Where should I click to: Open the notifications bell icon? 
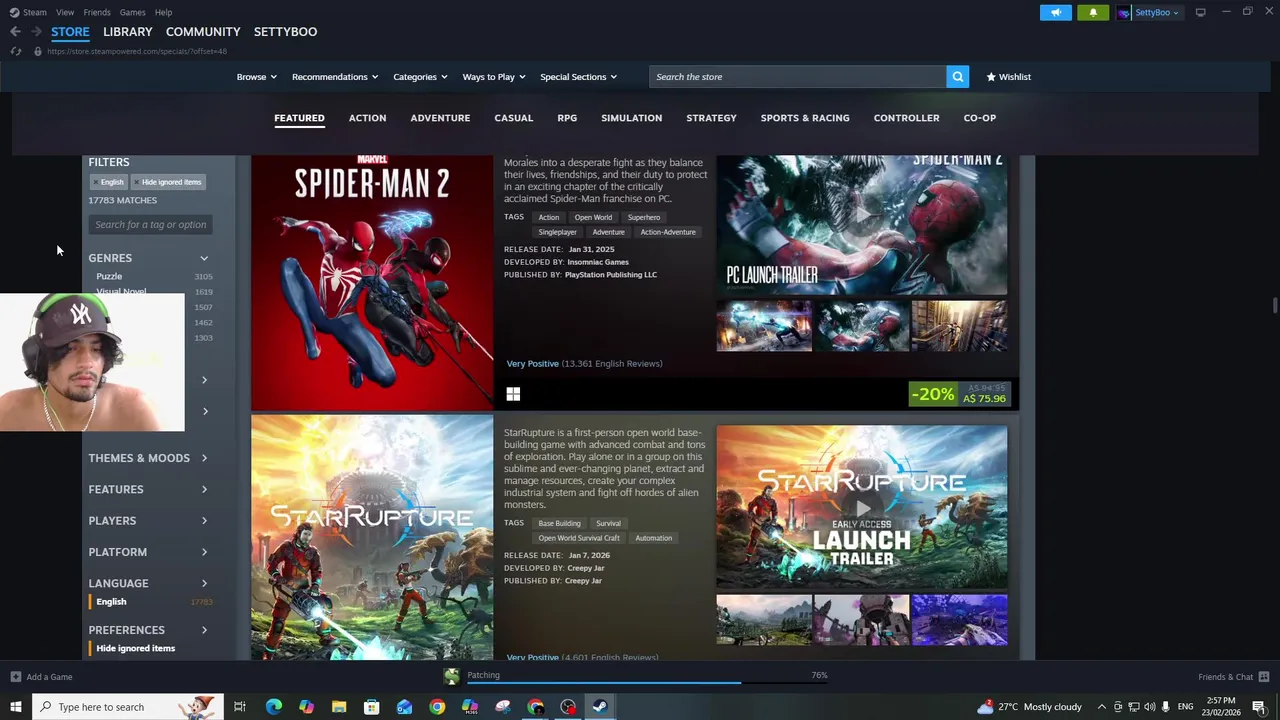click(1092, 12)
